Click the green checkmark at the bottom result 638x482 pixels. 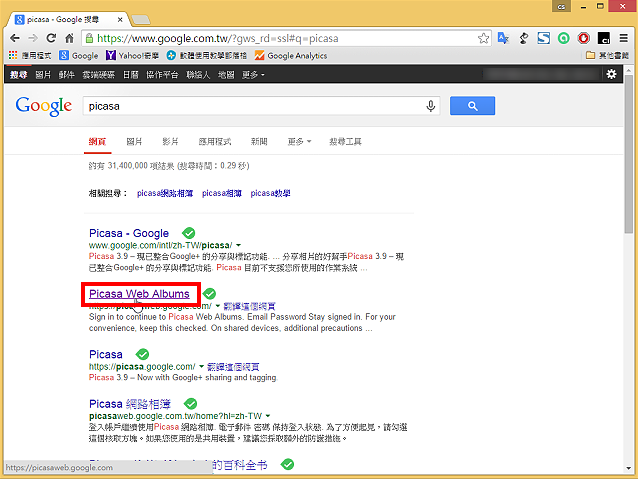(287, 464)
